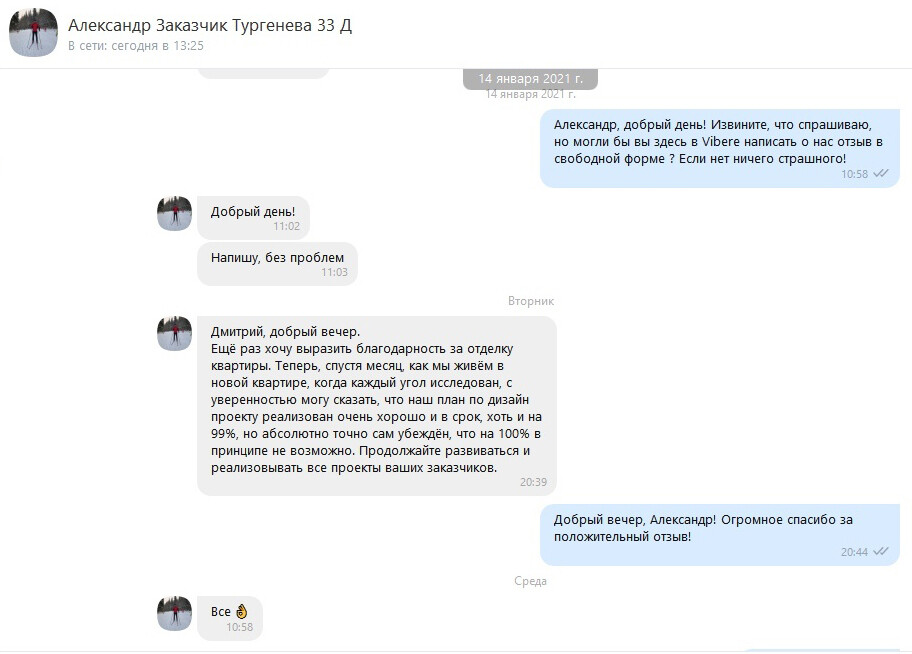Select the long review message starting 'Дмитрий, добрый вечер'
Image resolution: width=912 pixels, height=654 pixels.
tap(377, 406)
